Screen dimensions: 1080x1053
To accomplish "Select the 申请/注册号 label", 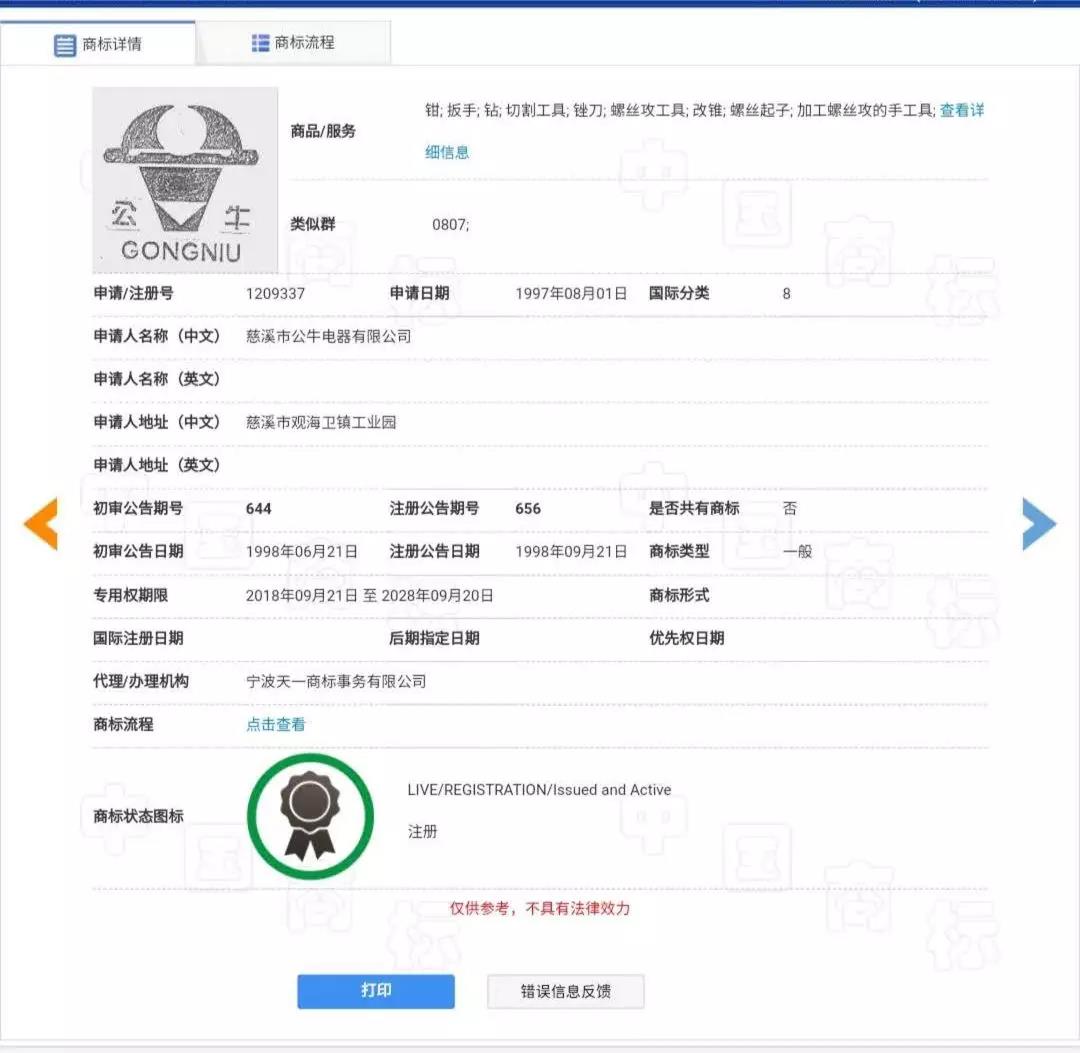I will click(134, 293).
